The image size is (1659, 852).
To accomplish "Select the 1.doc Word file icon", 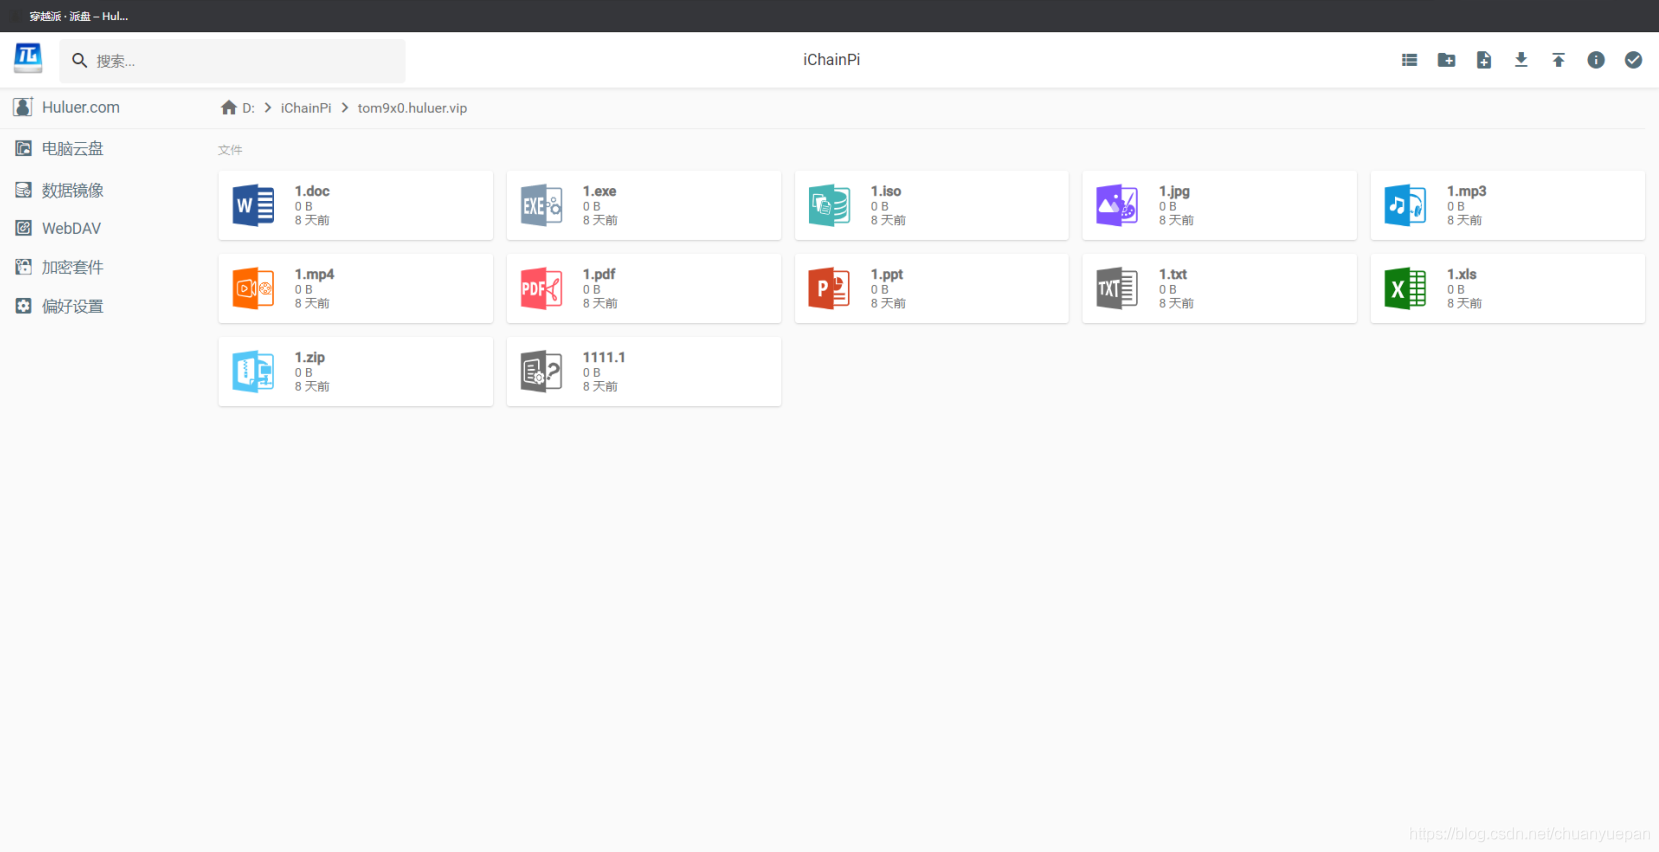I will (253, 205).
